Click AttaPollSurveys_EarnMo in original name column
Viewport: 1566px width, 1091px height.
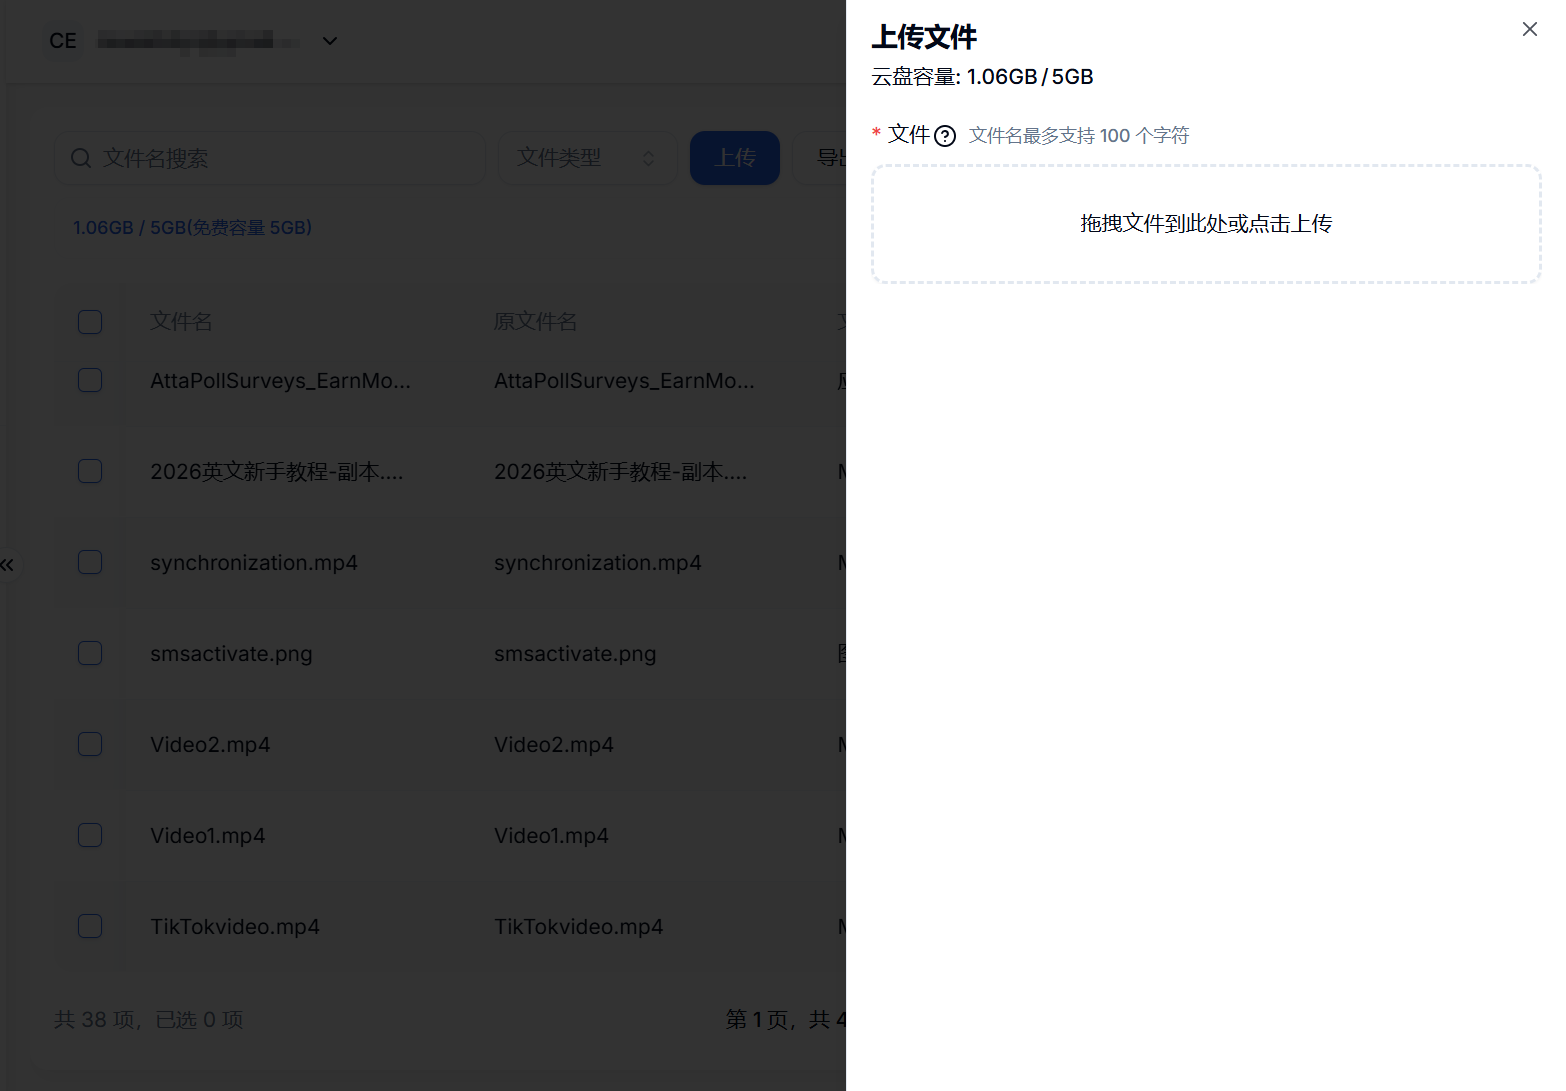(624, 381)
